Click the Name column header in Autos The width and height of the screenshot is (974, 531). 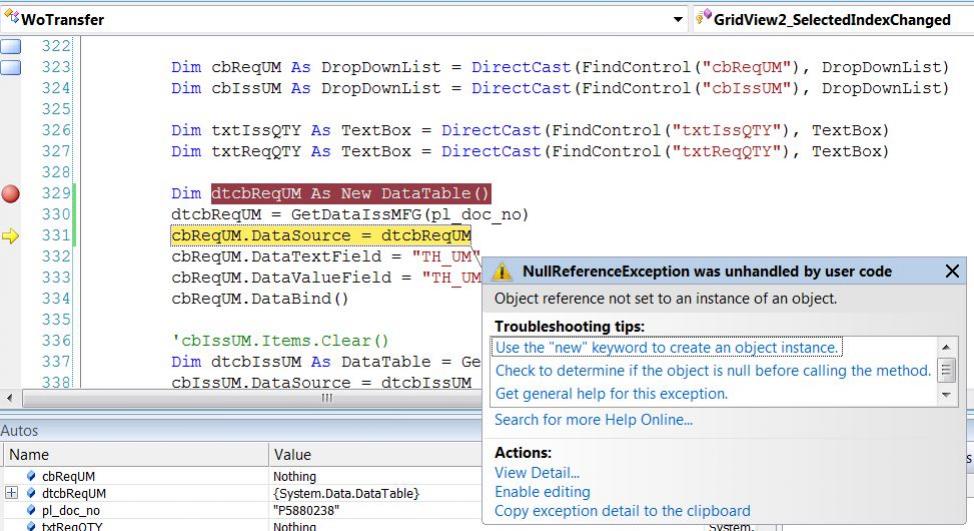(x=135, y=455)
